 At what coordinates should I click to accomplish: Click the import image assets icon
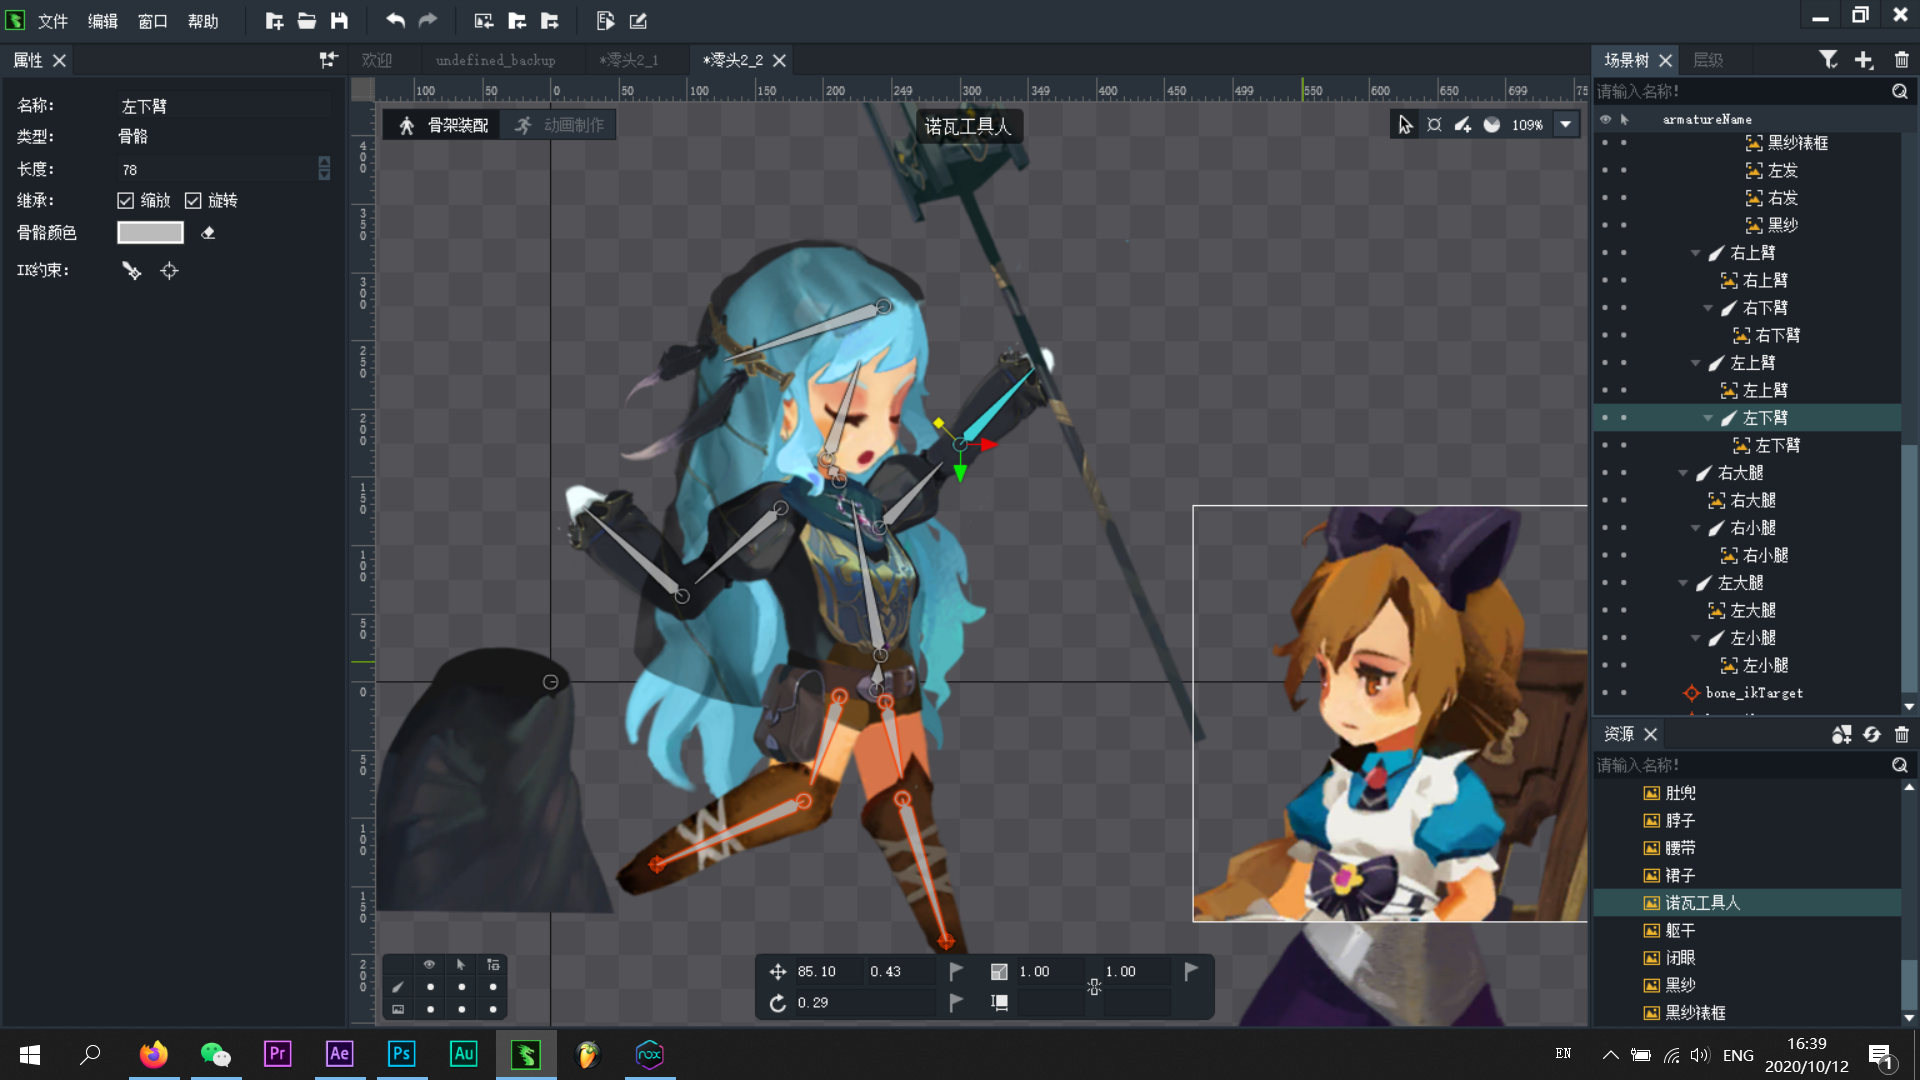[484, 21]
